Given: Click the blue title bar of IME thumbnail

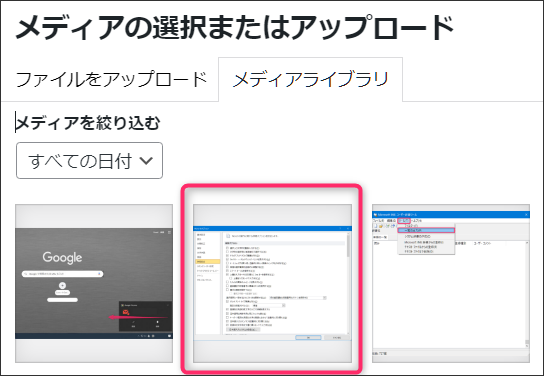Looking at the screenshot, I should point(451,215).
